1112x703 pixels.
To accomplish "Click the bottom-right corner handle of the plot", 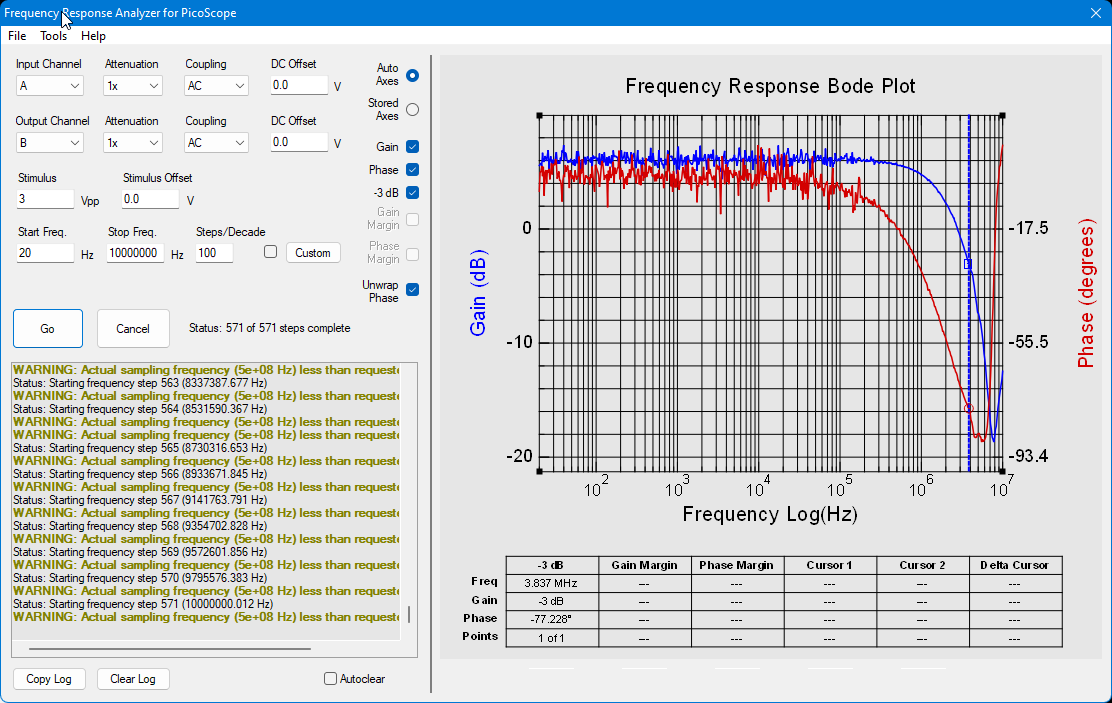I will click(x=1002, y=471).
